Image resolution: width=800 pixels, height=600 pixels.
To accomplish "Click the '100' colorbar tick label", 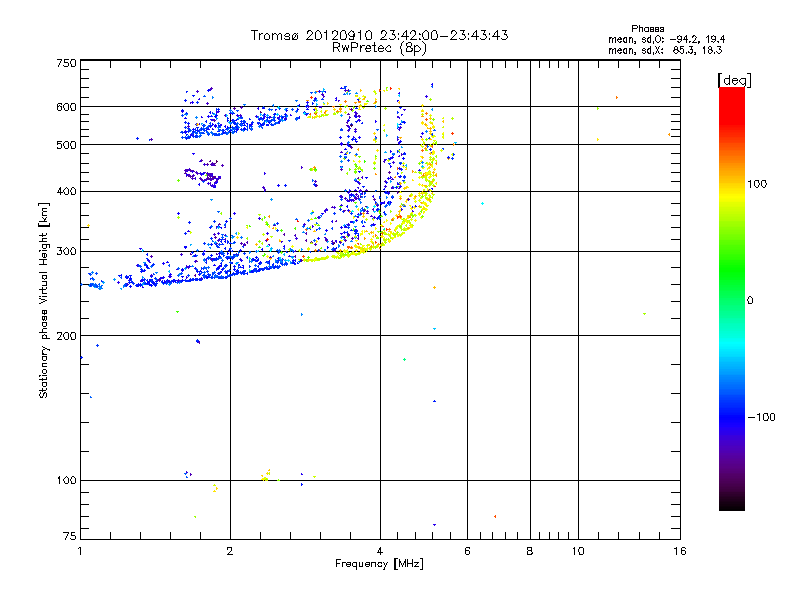I will [757, 184].
